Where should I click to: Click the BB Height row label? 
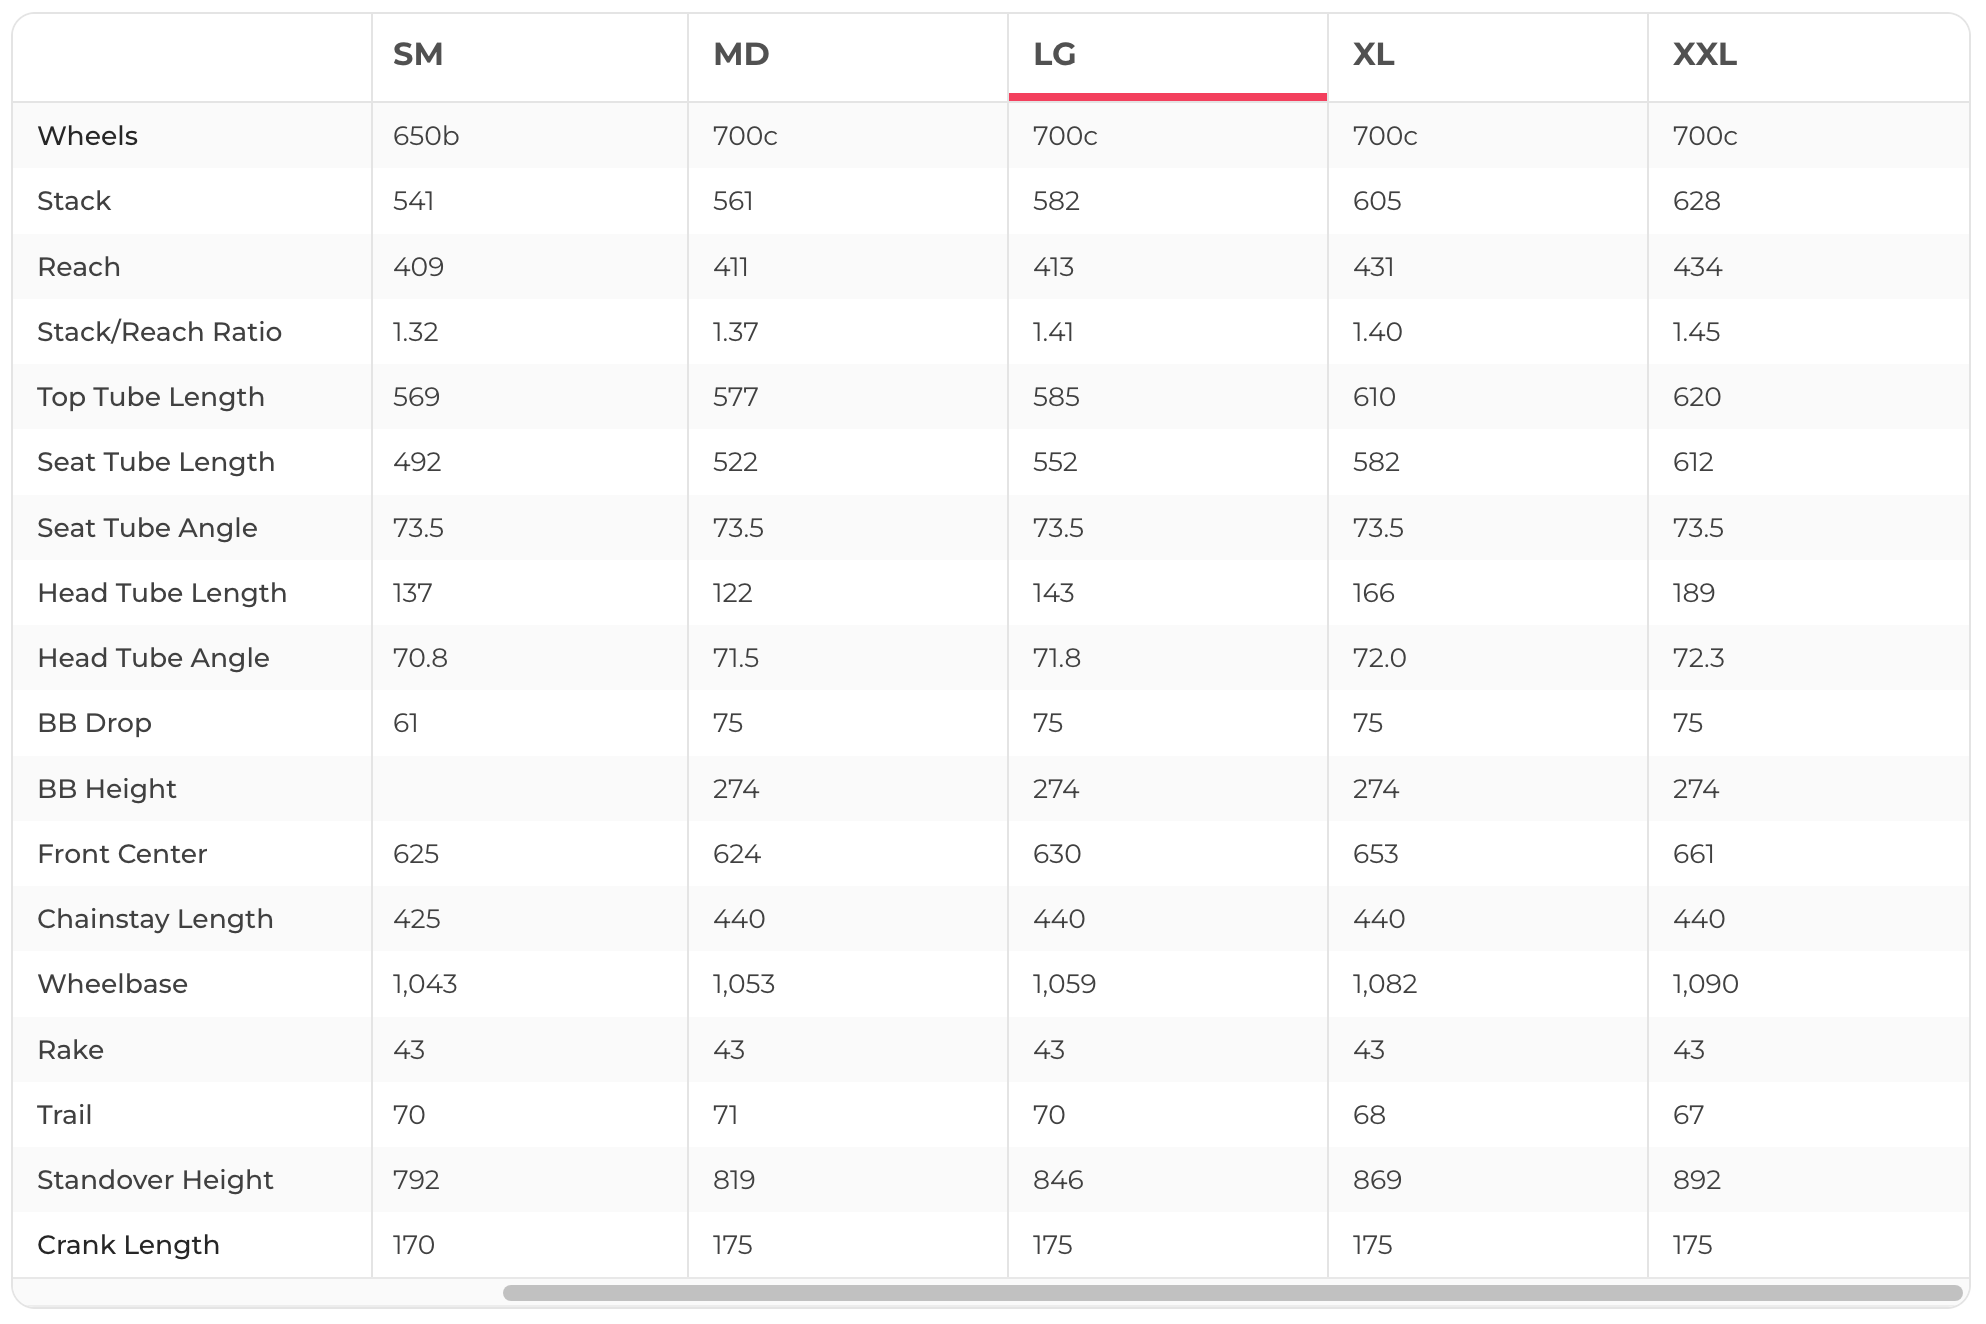[107, 789]
